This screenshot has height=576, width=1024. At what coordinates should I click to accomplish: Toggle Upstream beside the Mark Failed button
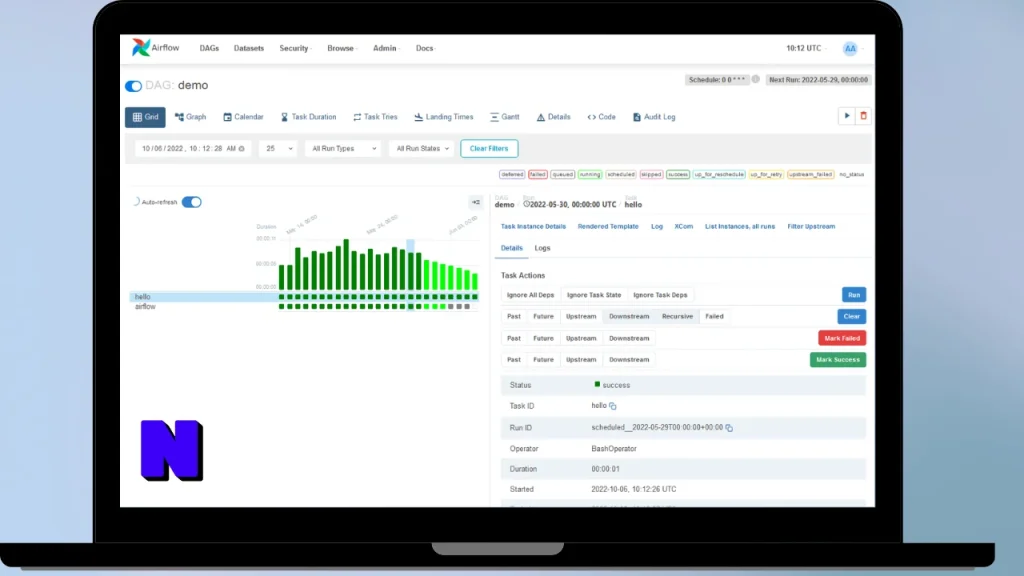coord(581,338)
